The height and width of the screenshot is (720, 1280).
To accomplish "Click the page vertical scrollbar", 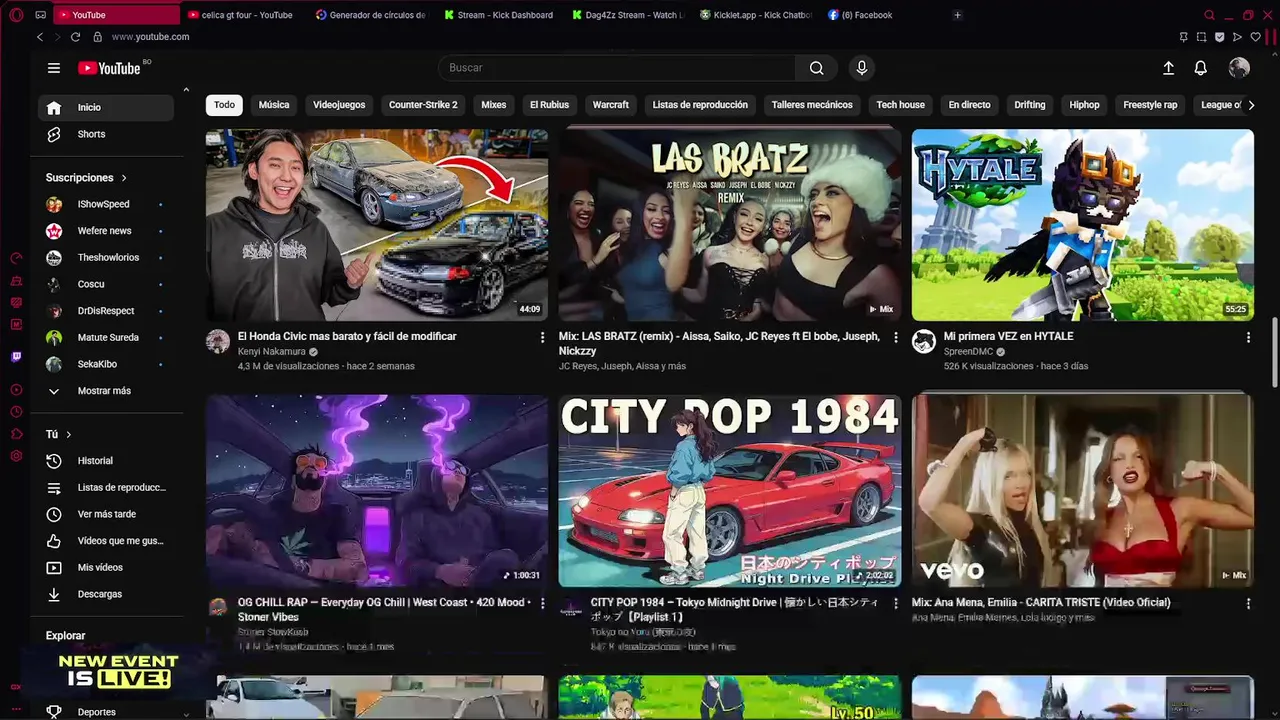I will pos(1274,353).
